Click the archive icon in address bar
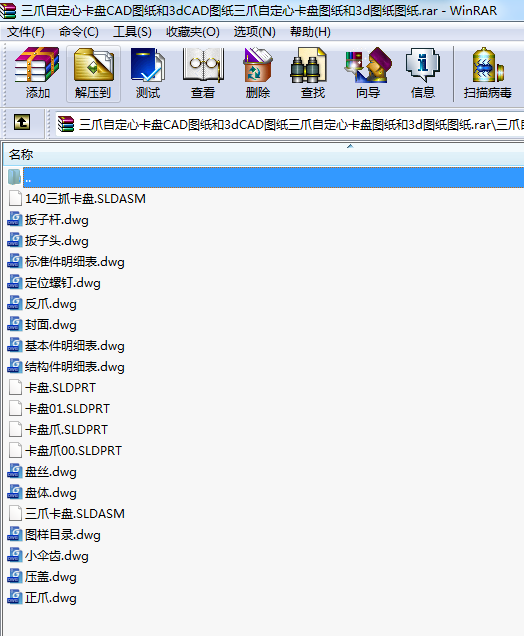The image size is (524, 636). pos(66,124)
